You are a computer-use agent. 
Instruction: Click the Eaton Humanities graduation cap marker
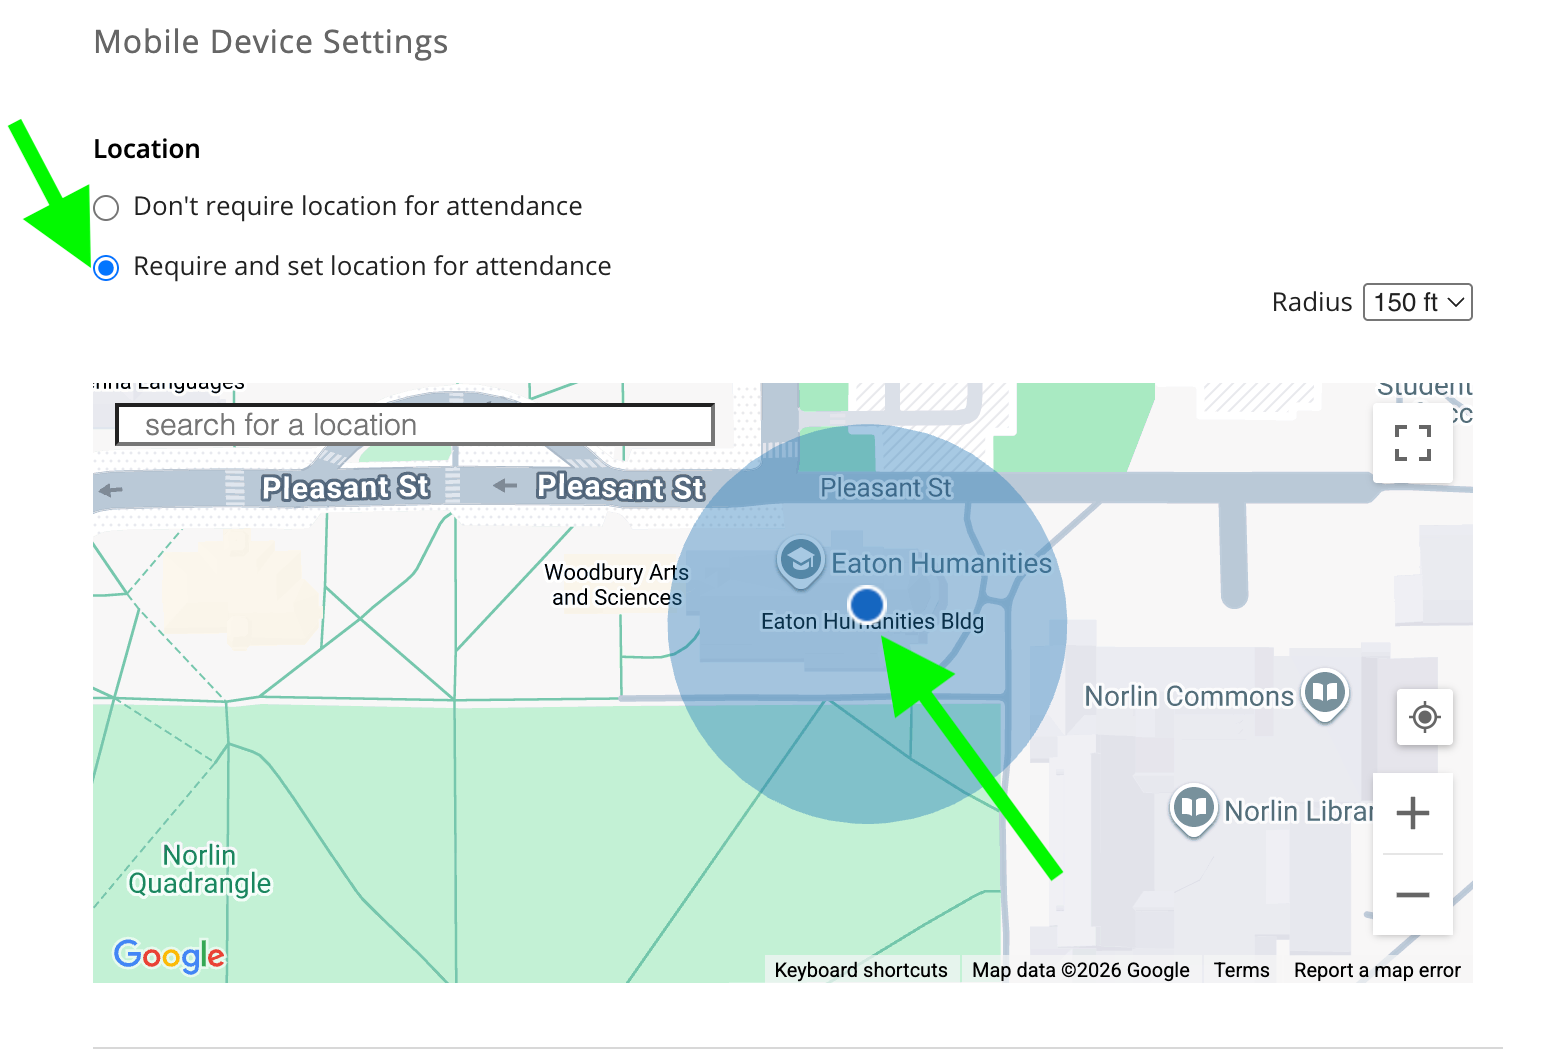[800, 560]
